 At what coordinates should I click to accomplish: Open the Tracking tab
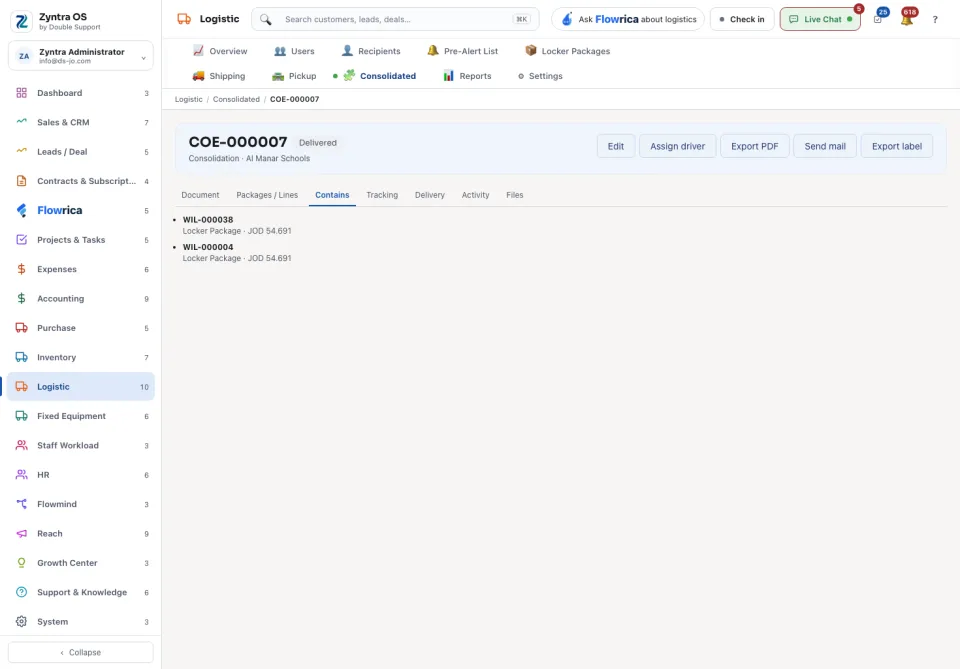[x=382, y=195]
